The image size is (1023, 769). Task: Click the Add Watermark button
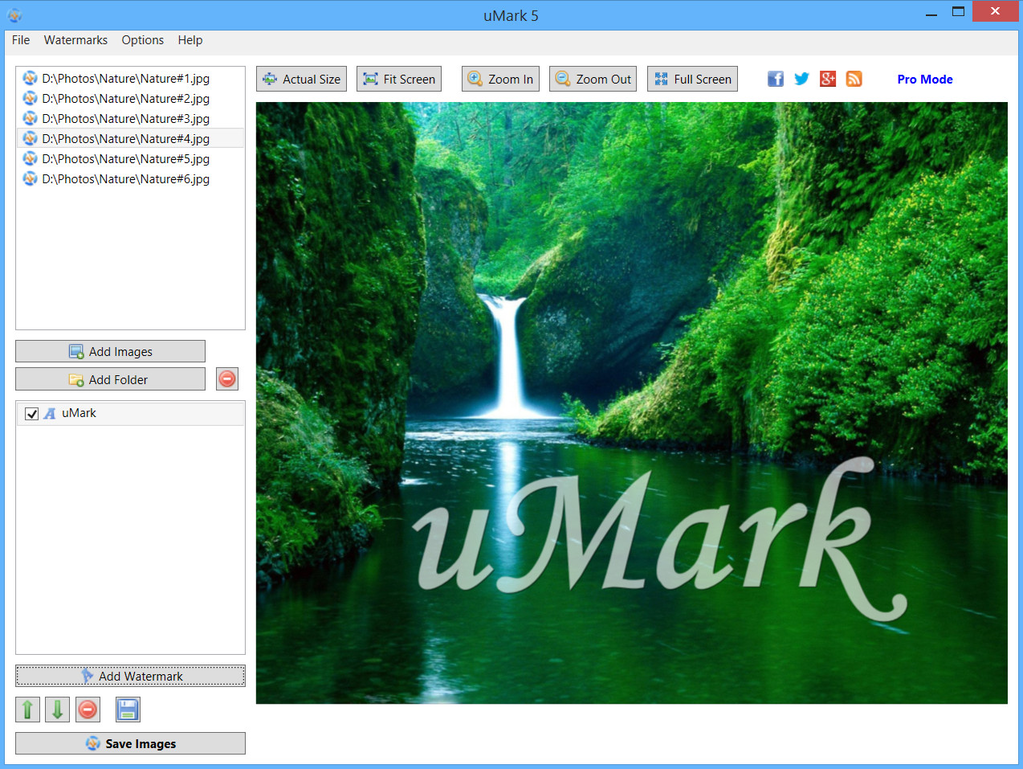click(x=130, y=675)
